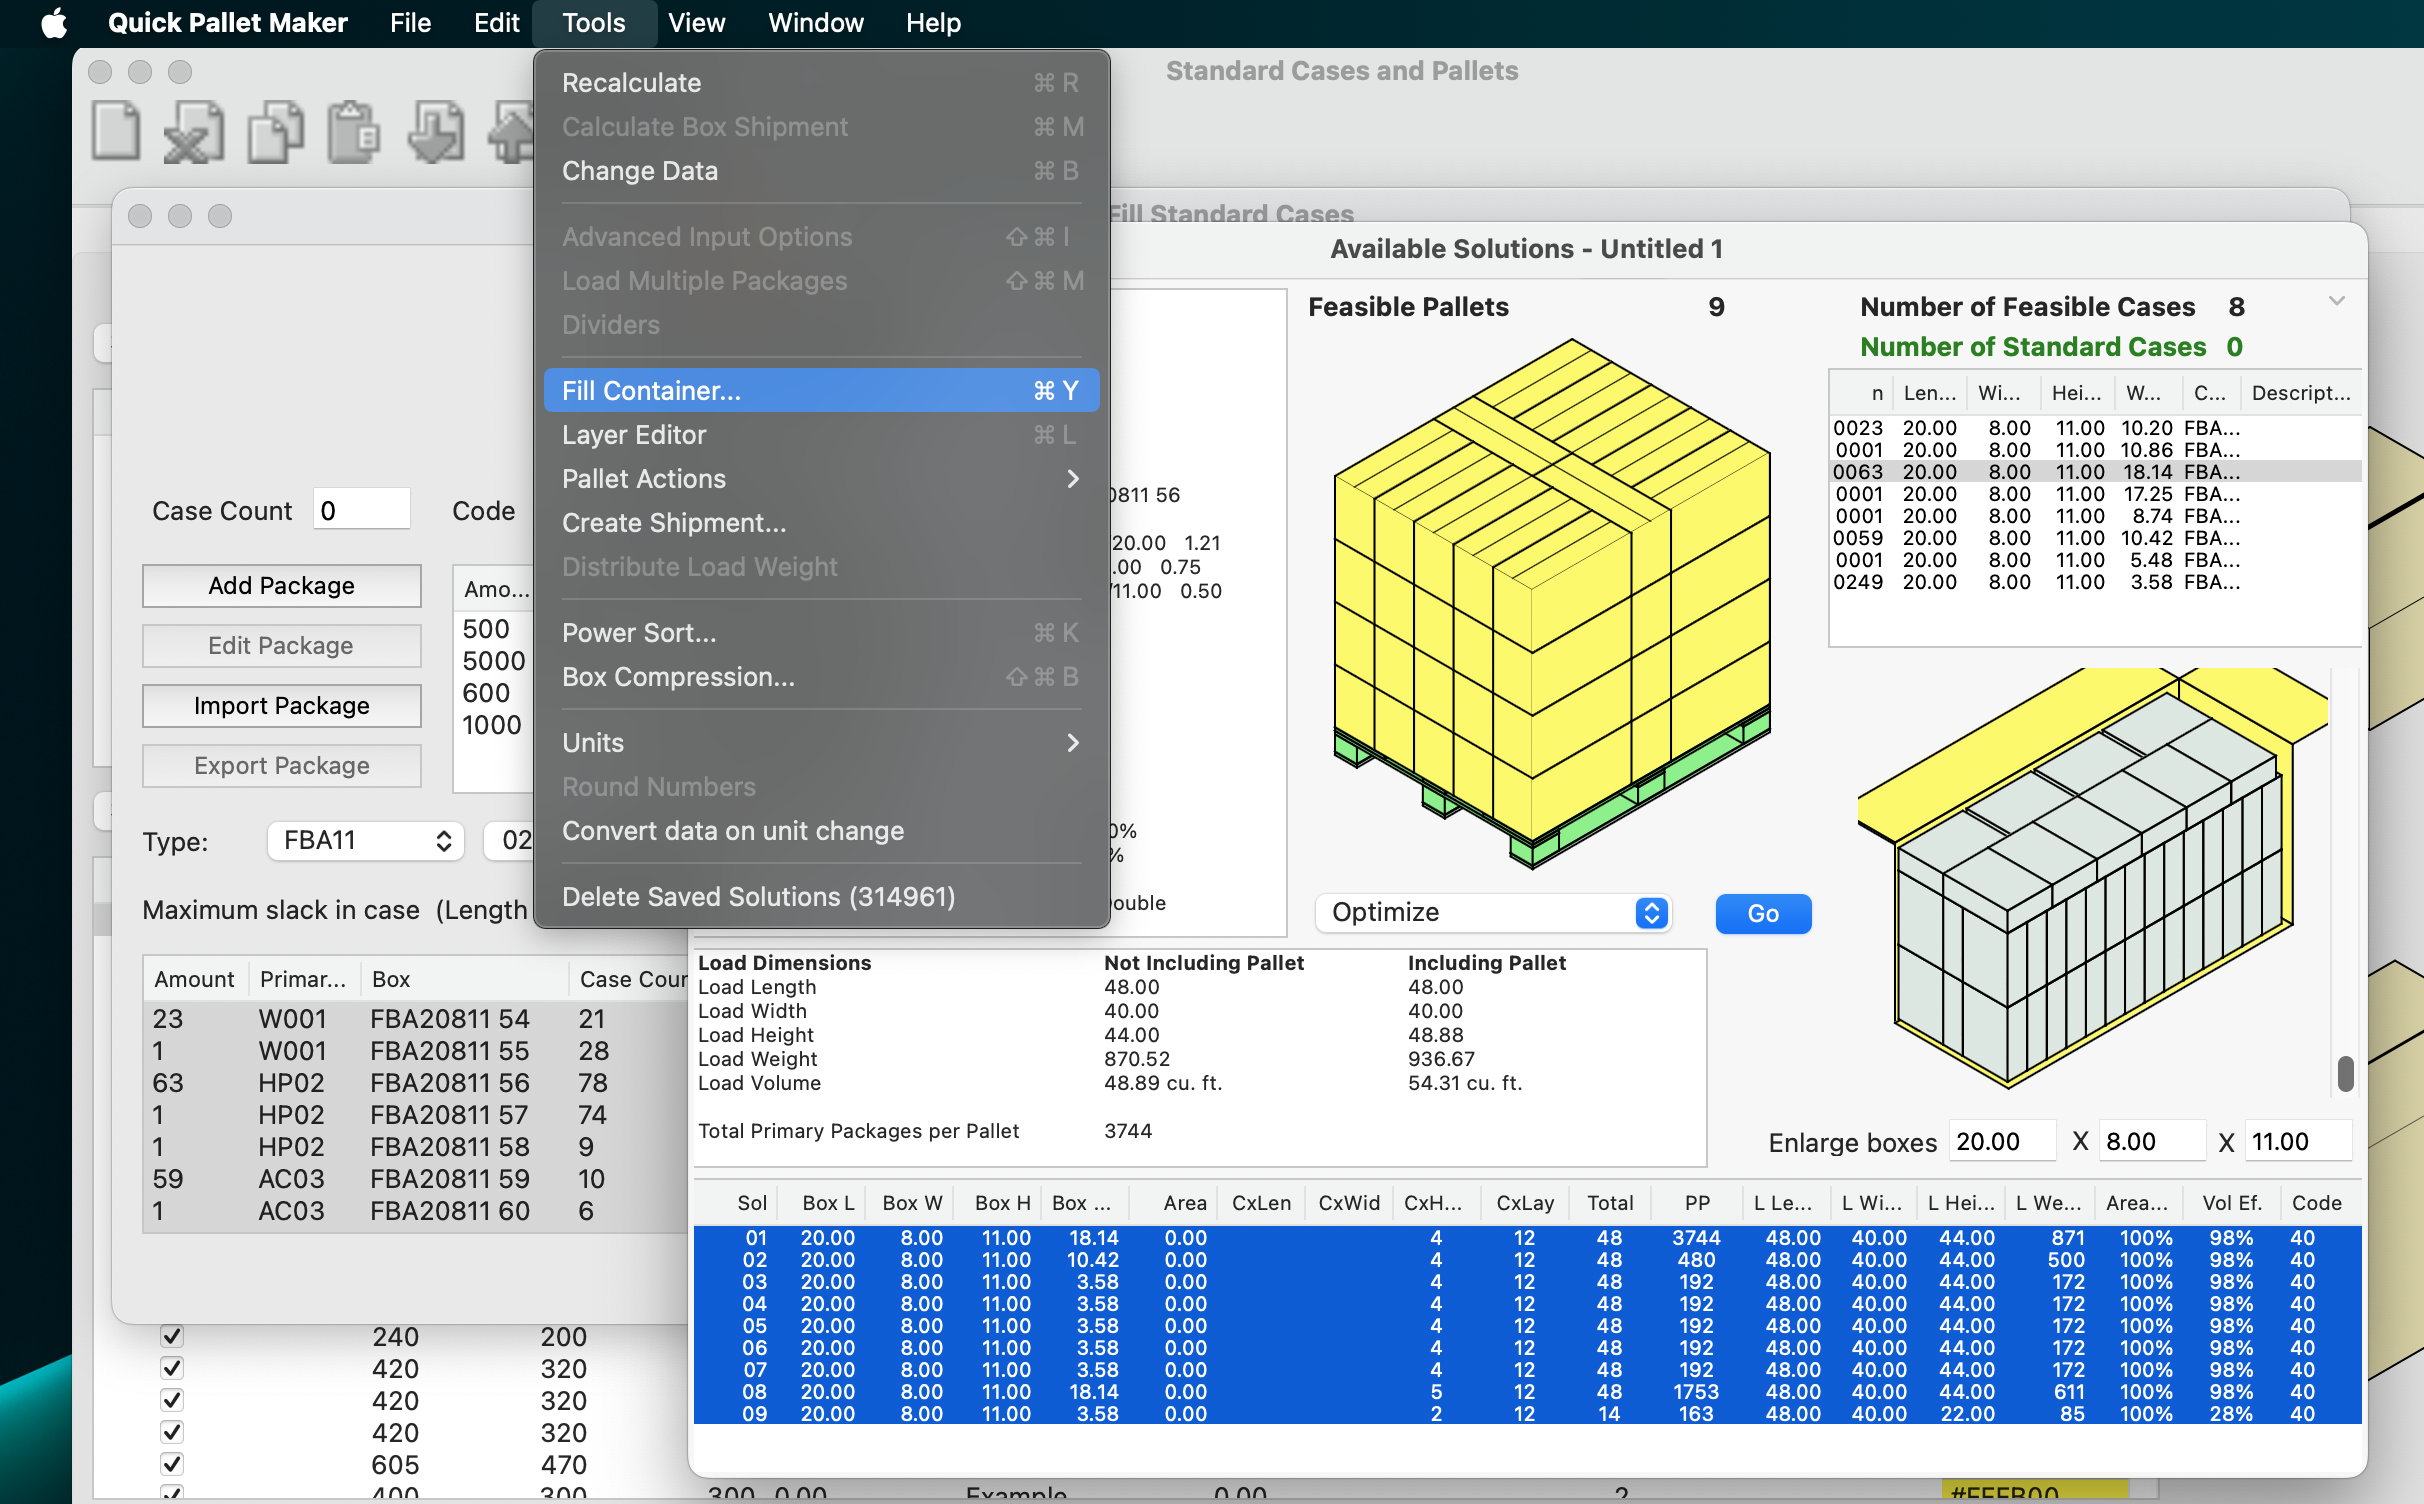Click the Total column header

click(1609, 1202)
